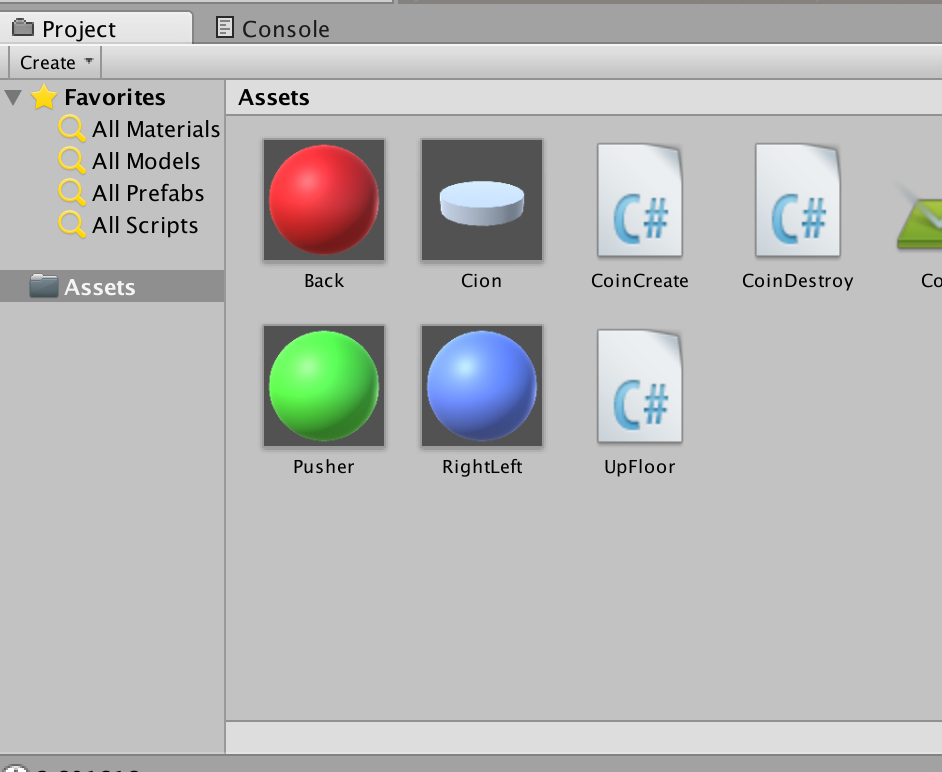Select the CoinCreate C# script icon
Image resolution: width=942 pixels, height=772 pixels.
[x=640, y=200]
